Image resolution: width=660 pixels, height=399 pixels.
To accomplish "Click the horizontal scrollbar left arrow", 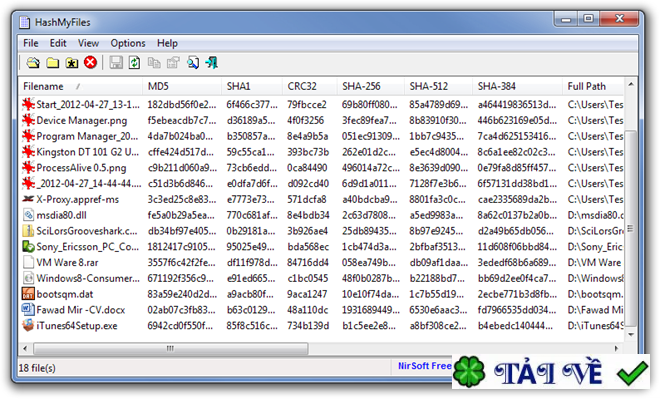I will tap(25, 348).
